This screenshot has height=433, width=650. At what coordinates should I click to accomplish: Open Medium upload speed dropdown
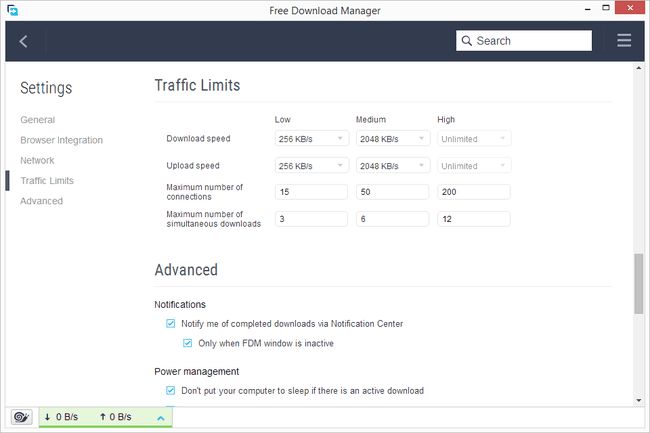tap(393, 165)
